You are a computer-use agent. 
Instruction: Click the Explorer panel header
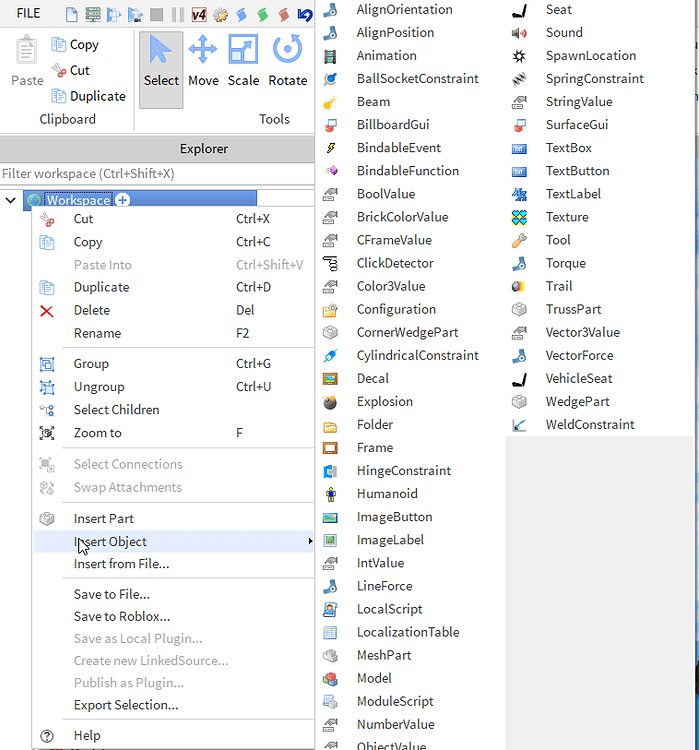point(157,149)
